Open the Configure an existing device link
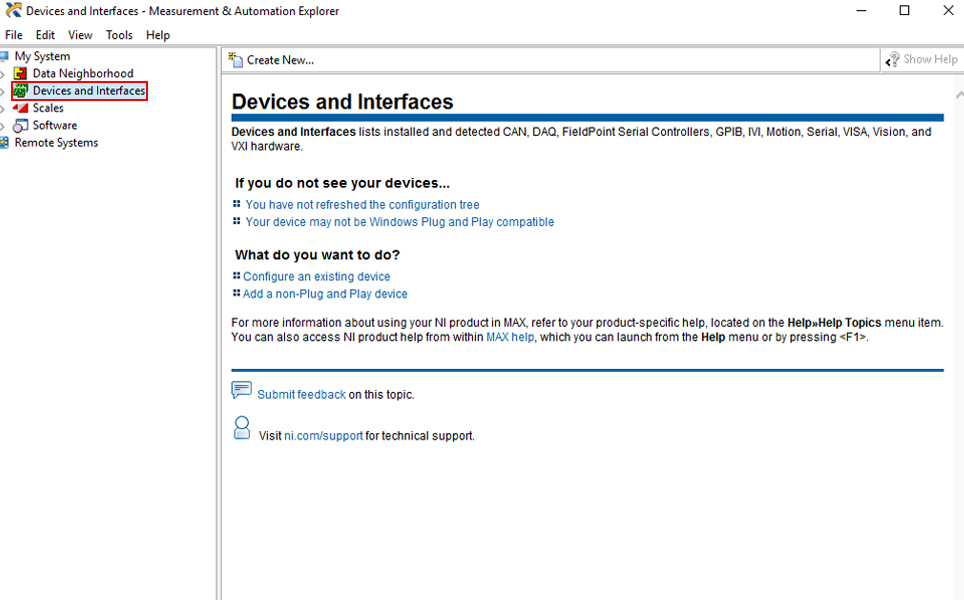The height and width of the screenshot is (600, 964). pyautogui.click(x=316, y=277)
